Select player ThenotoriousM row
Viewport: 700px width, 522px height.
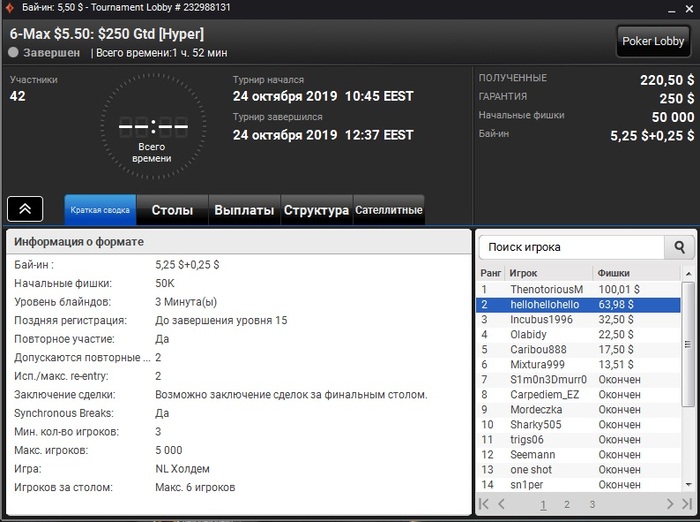[x=579, y=289]
